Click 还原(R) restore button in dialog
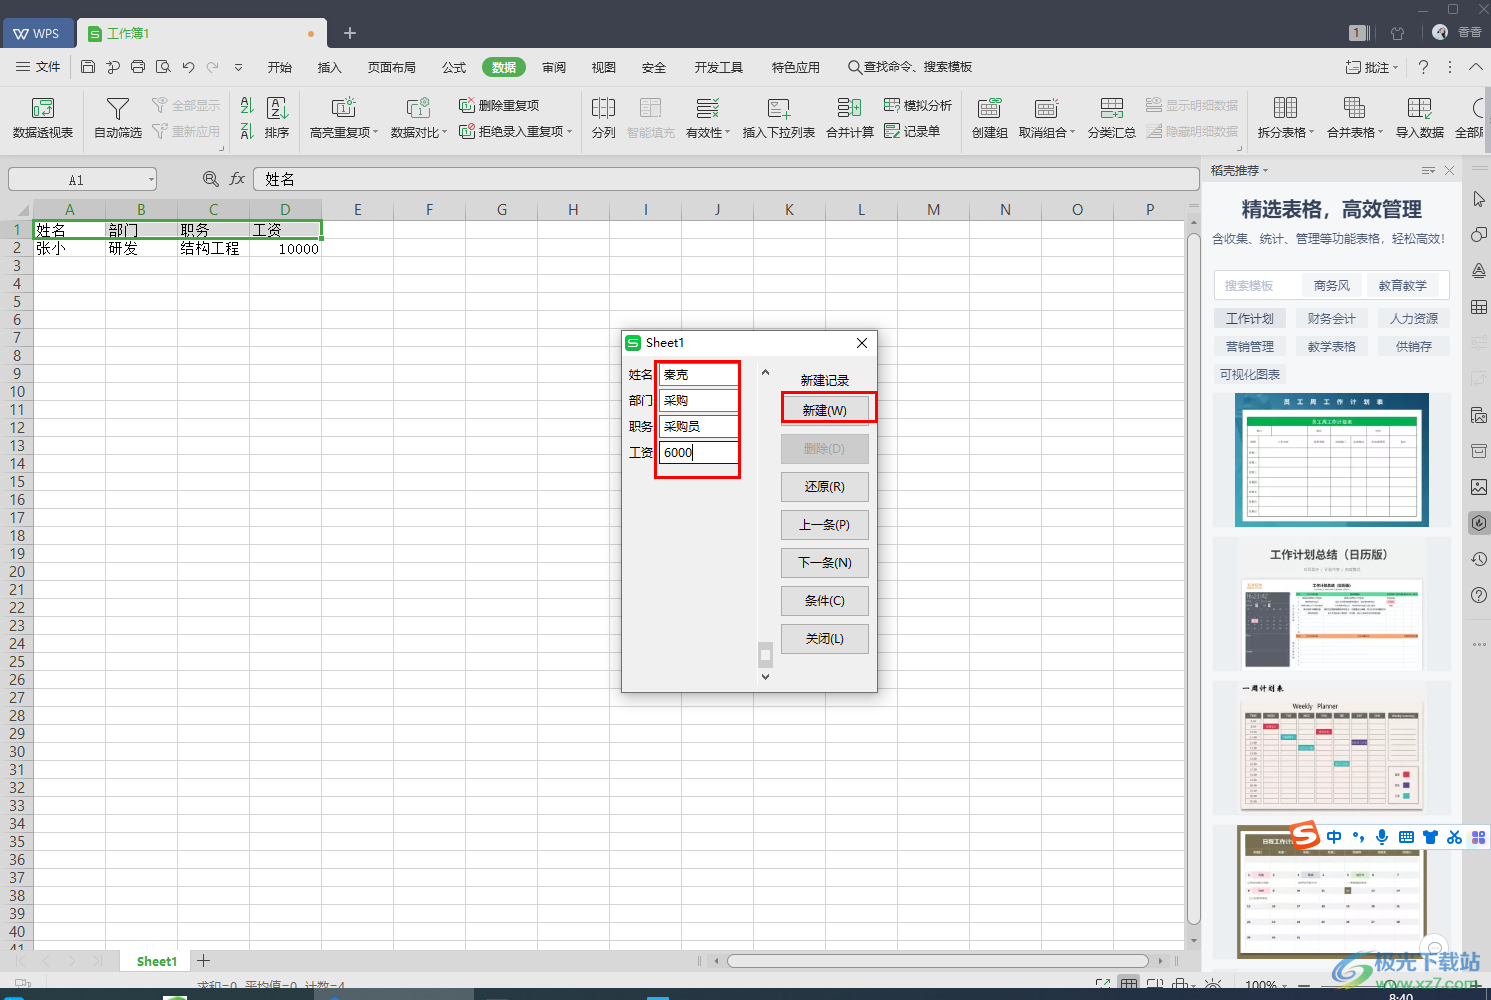The width and height of the screenshot is (1491, 1000). tap(825, 487)
